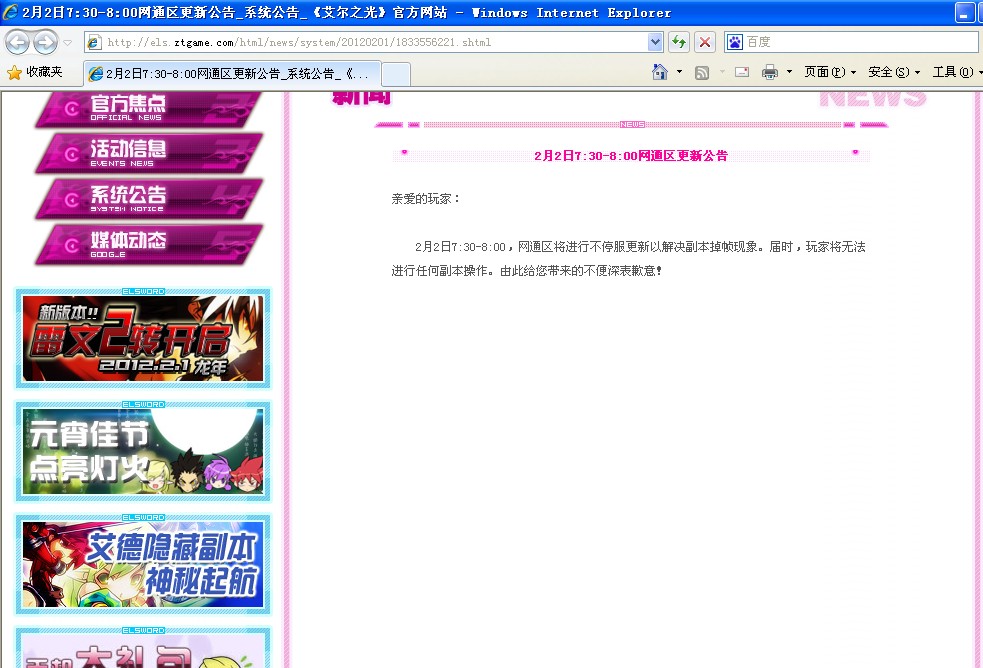
Task: Click the paragraph line starting 2月2日7:30-8:00，网通区将进行
Action: (640, 247)
